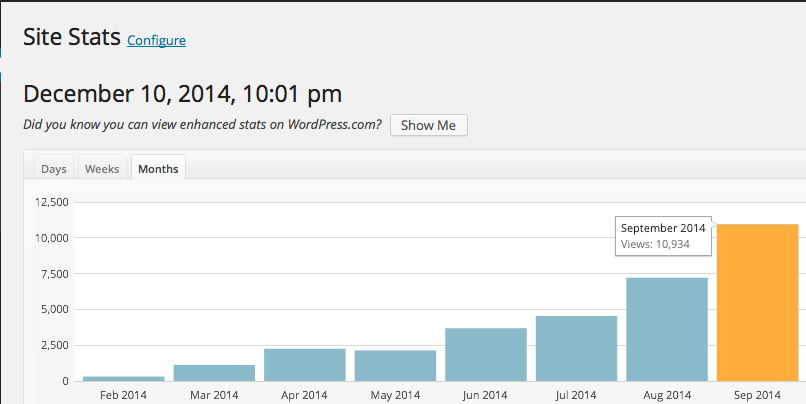This screenshot has width=806, height=404.
Task: Click the enhanced stats hint text
Action: 202,125
